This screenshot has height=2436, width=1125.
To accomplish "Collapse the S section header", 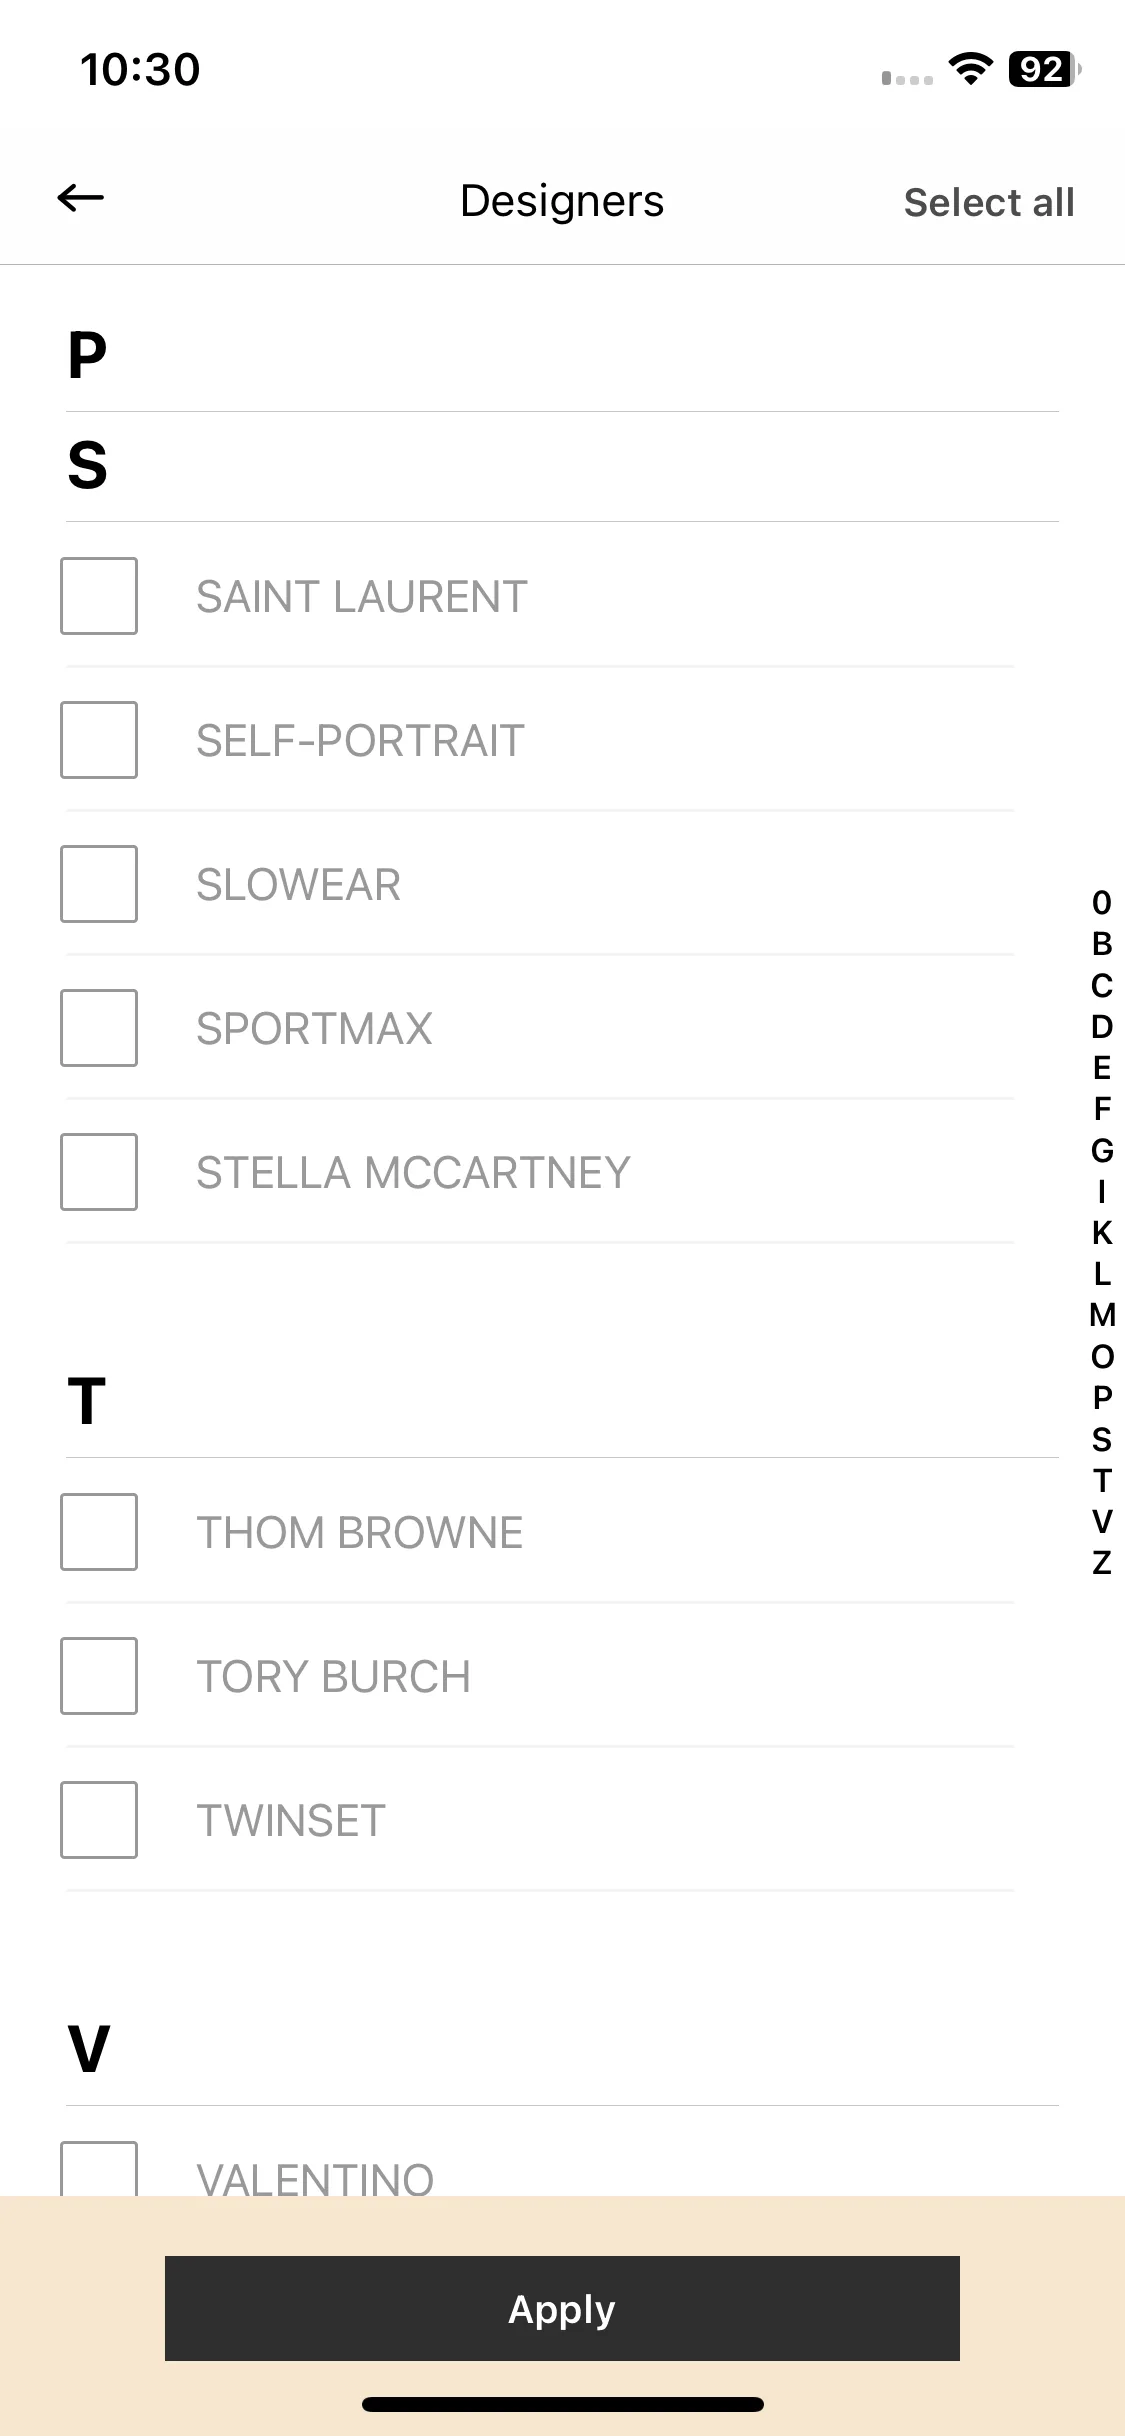I will pos(562,466).
